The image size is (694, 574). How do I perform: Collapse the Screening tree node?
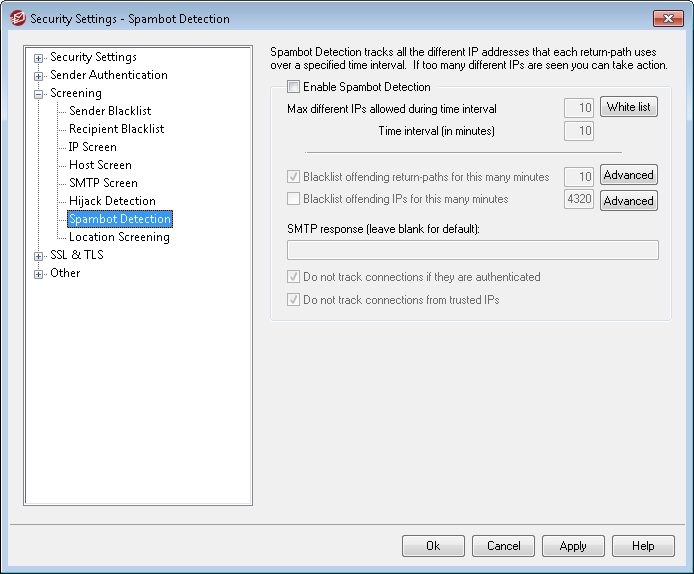click(x=39, y=94)
